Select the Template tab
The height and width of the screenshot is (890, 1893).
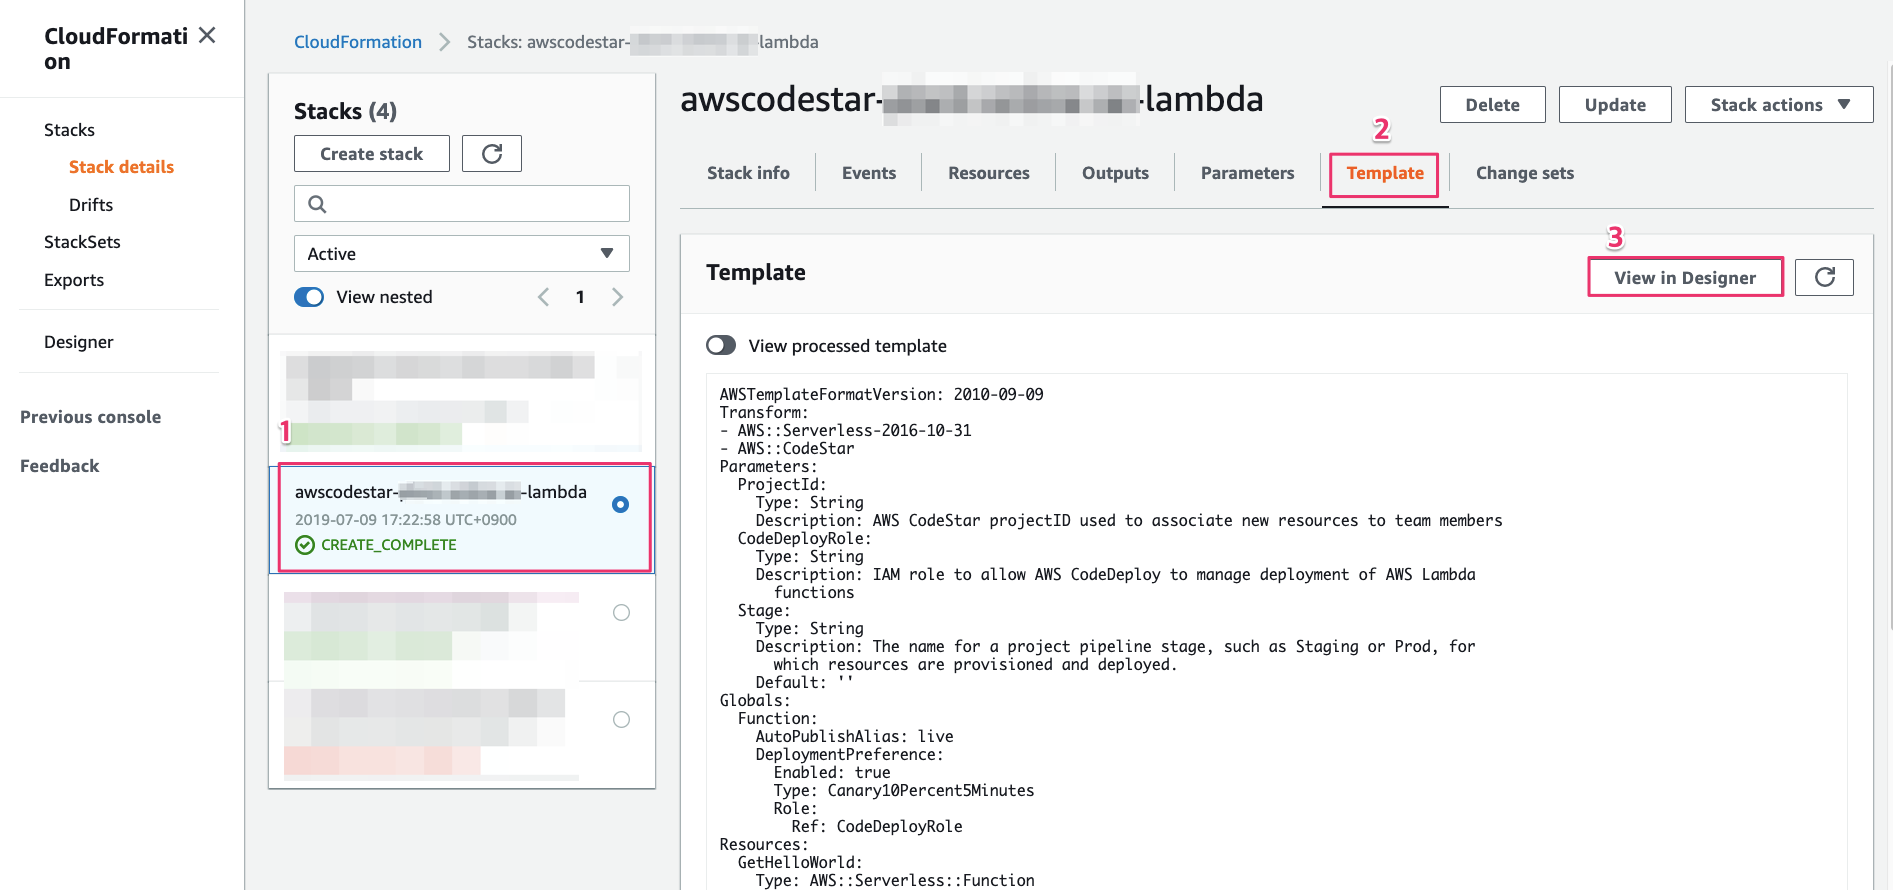[1385, 173]
